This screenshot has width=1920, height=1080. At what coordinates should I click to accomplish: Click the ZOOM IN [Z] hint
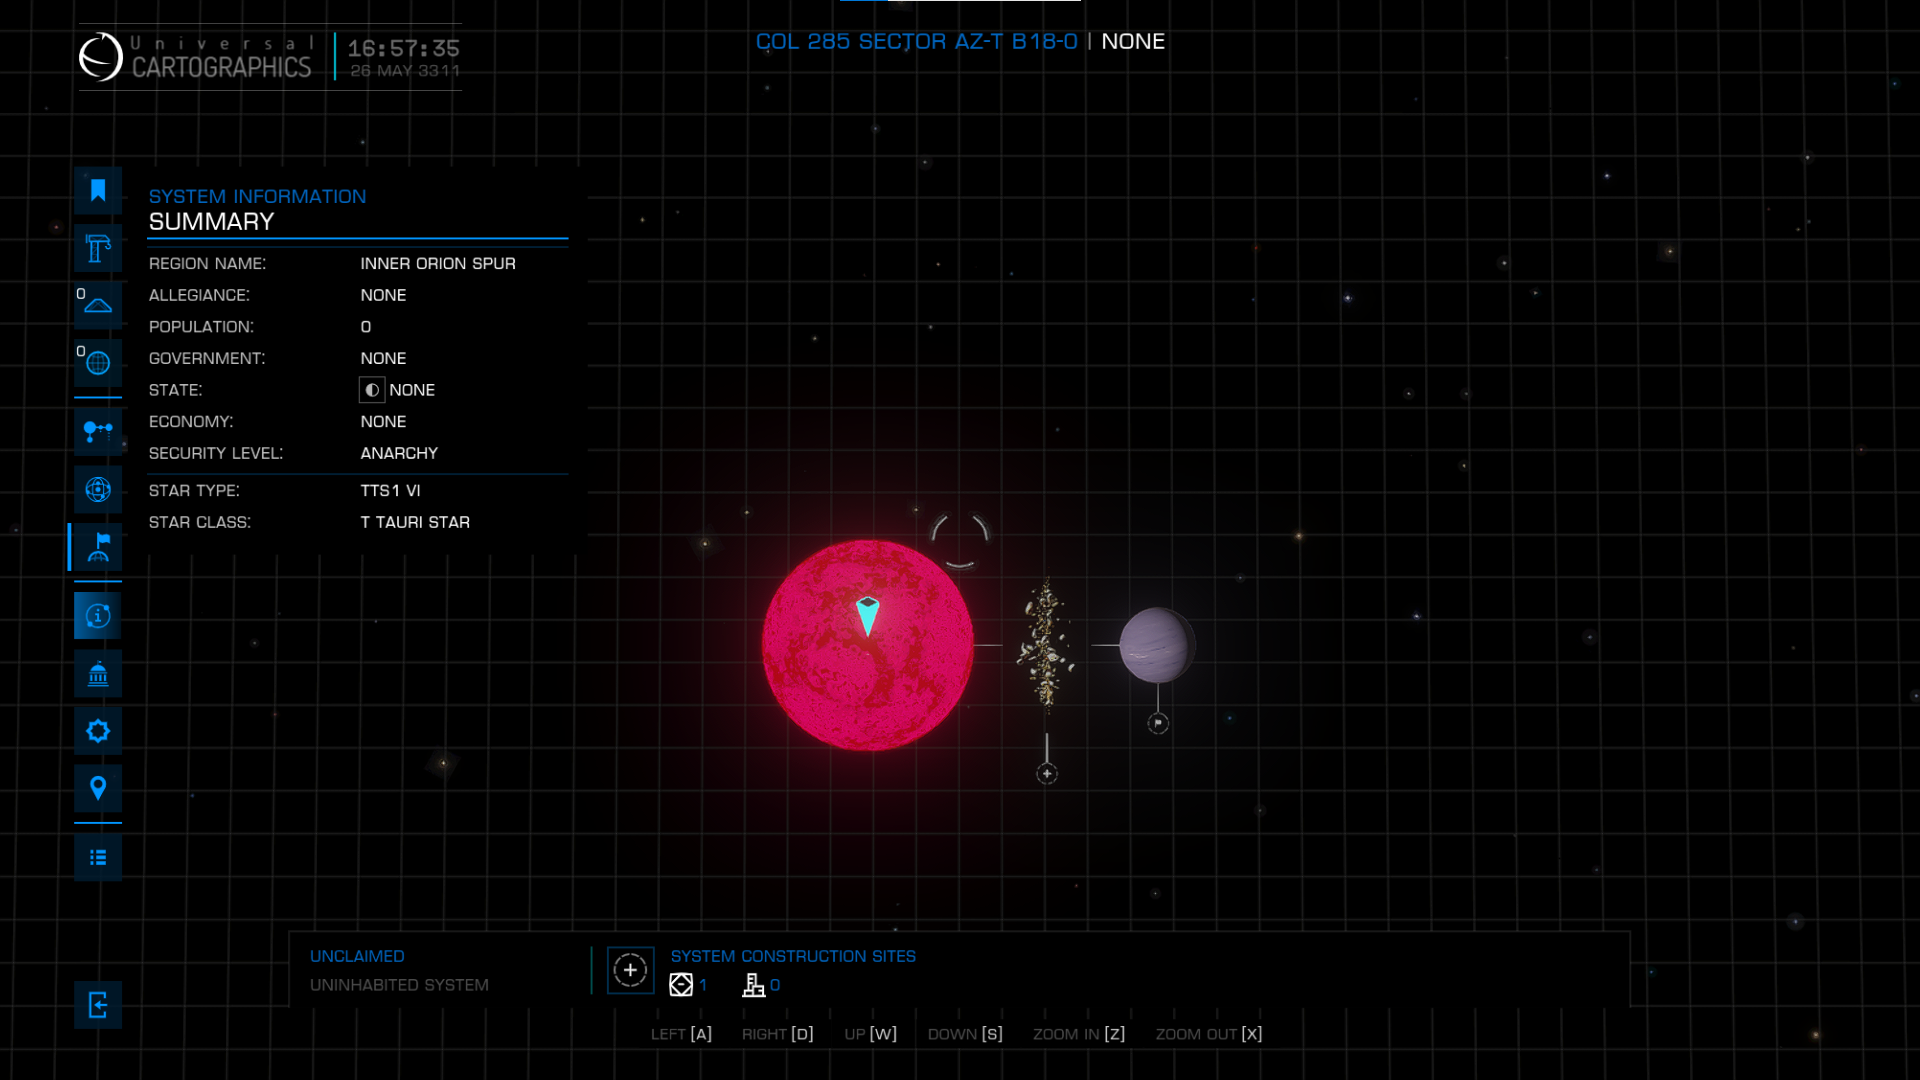[x=1079, y=1034]
